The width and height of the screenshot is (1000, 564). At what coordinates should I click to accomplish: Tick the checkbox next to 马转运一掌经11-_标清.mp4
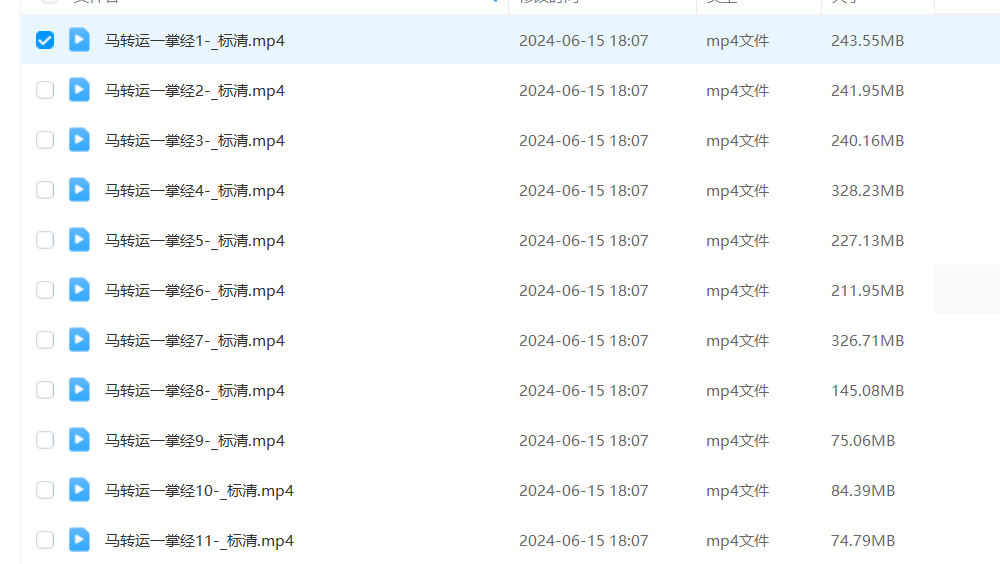pos(45,540)
